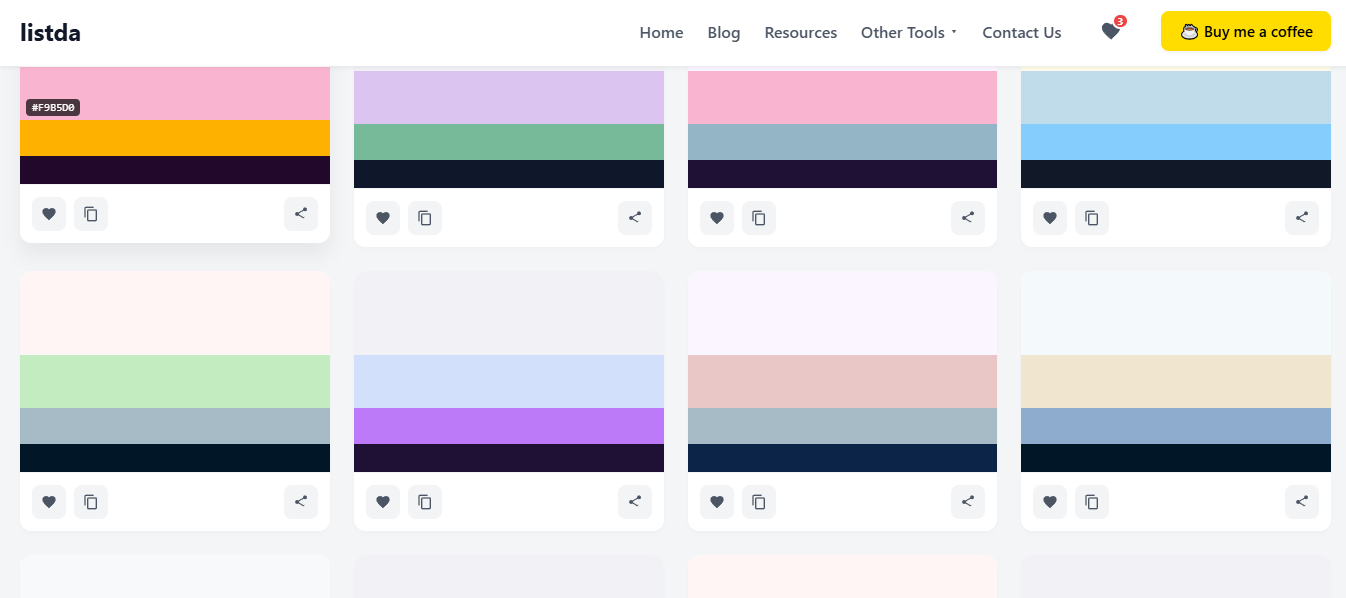Select the sage green color stripe
This screenshot has width=1346, height=598.
(x=509, y=142)
